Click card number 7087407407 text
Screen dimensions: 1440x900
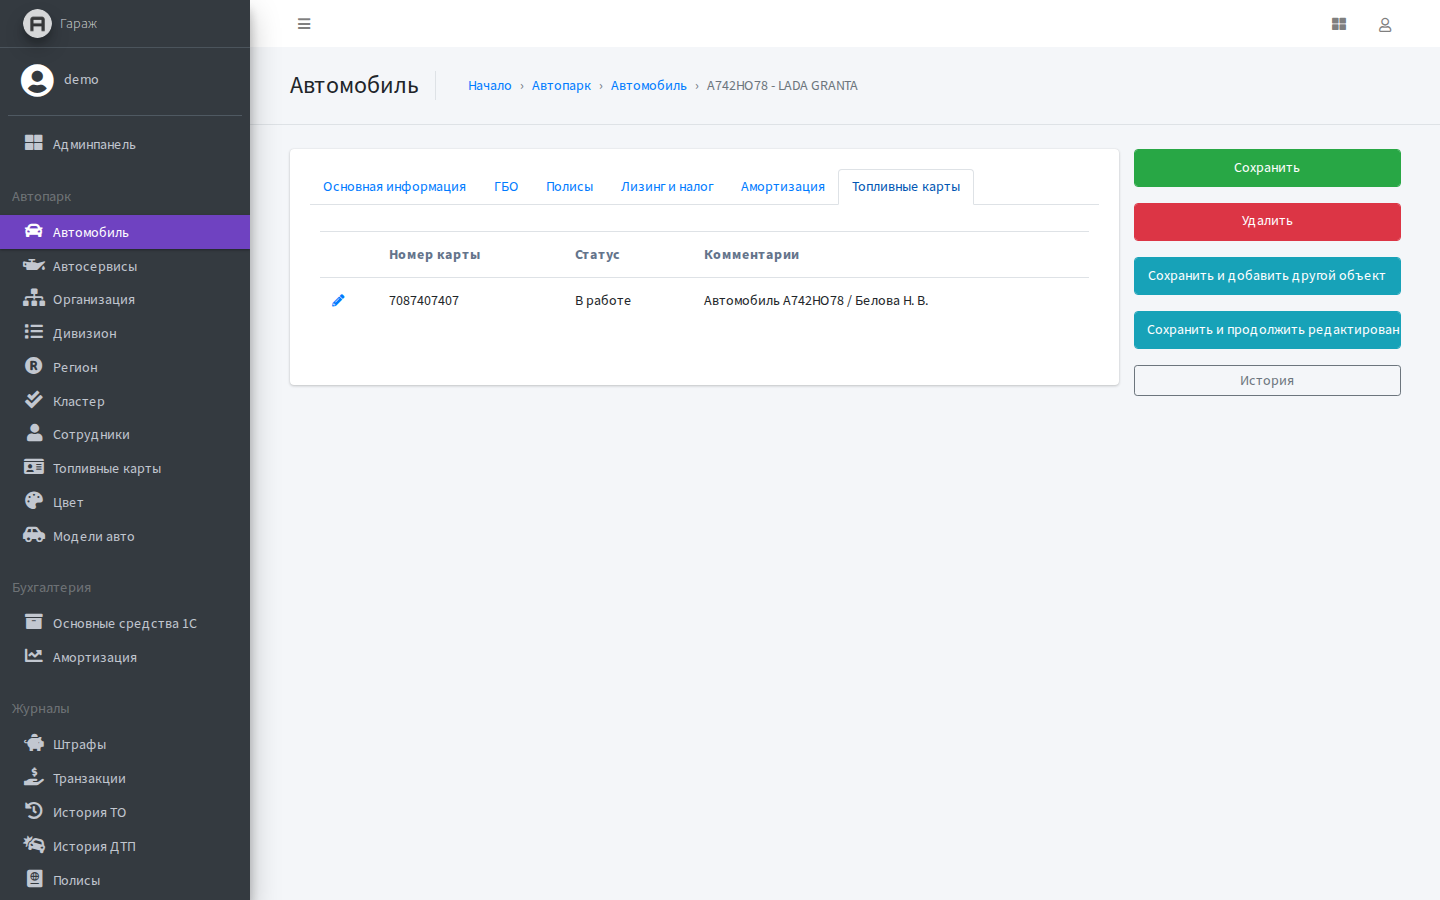[x=424, y=301]
